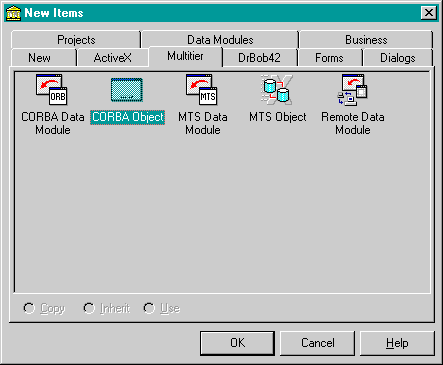Open the DrBob42 tab

(259, 58)
